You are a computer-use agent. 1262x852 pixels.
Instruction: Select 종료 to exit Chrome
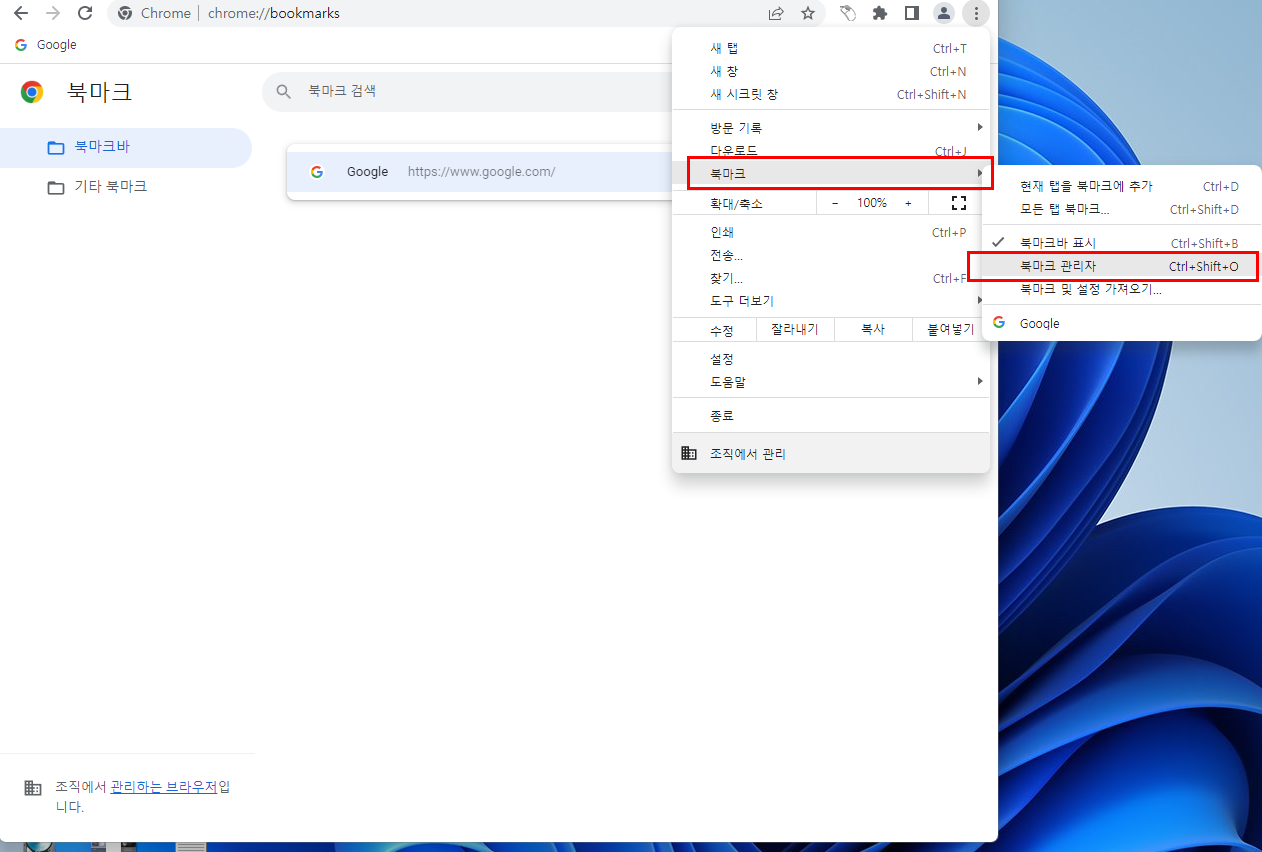pos(831,416)
